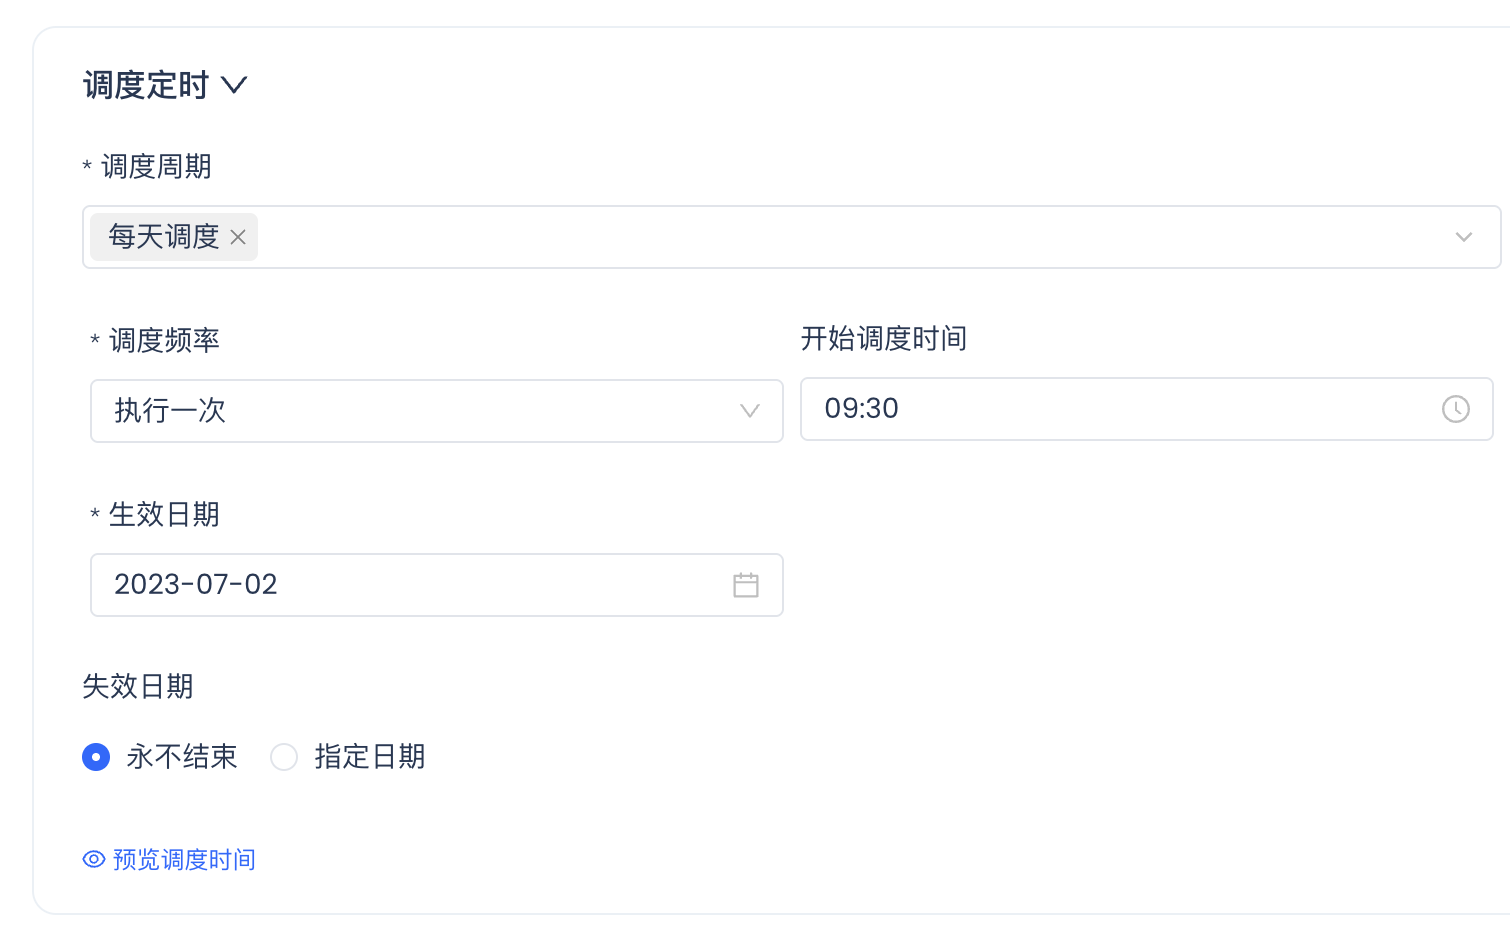Viewport: 1510px width, 926px height.
Task: Open the 调度周期 dropdown arrow
Action: (x=1464, y=237)
